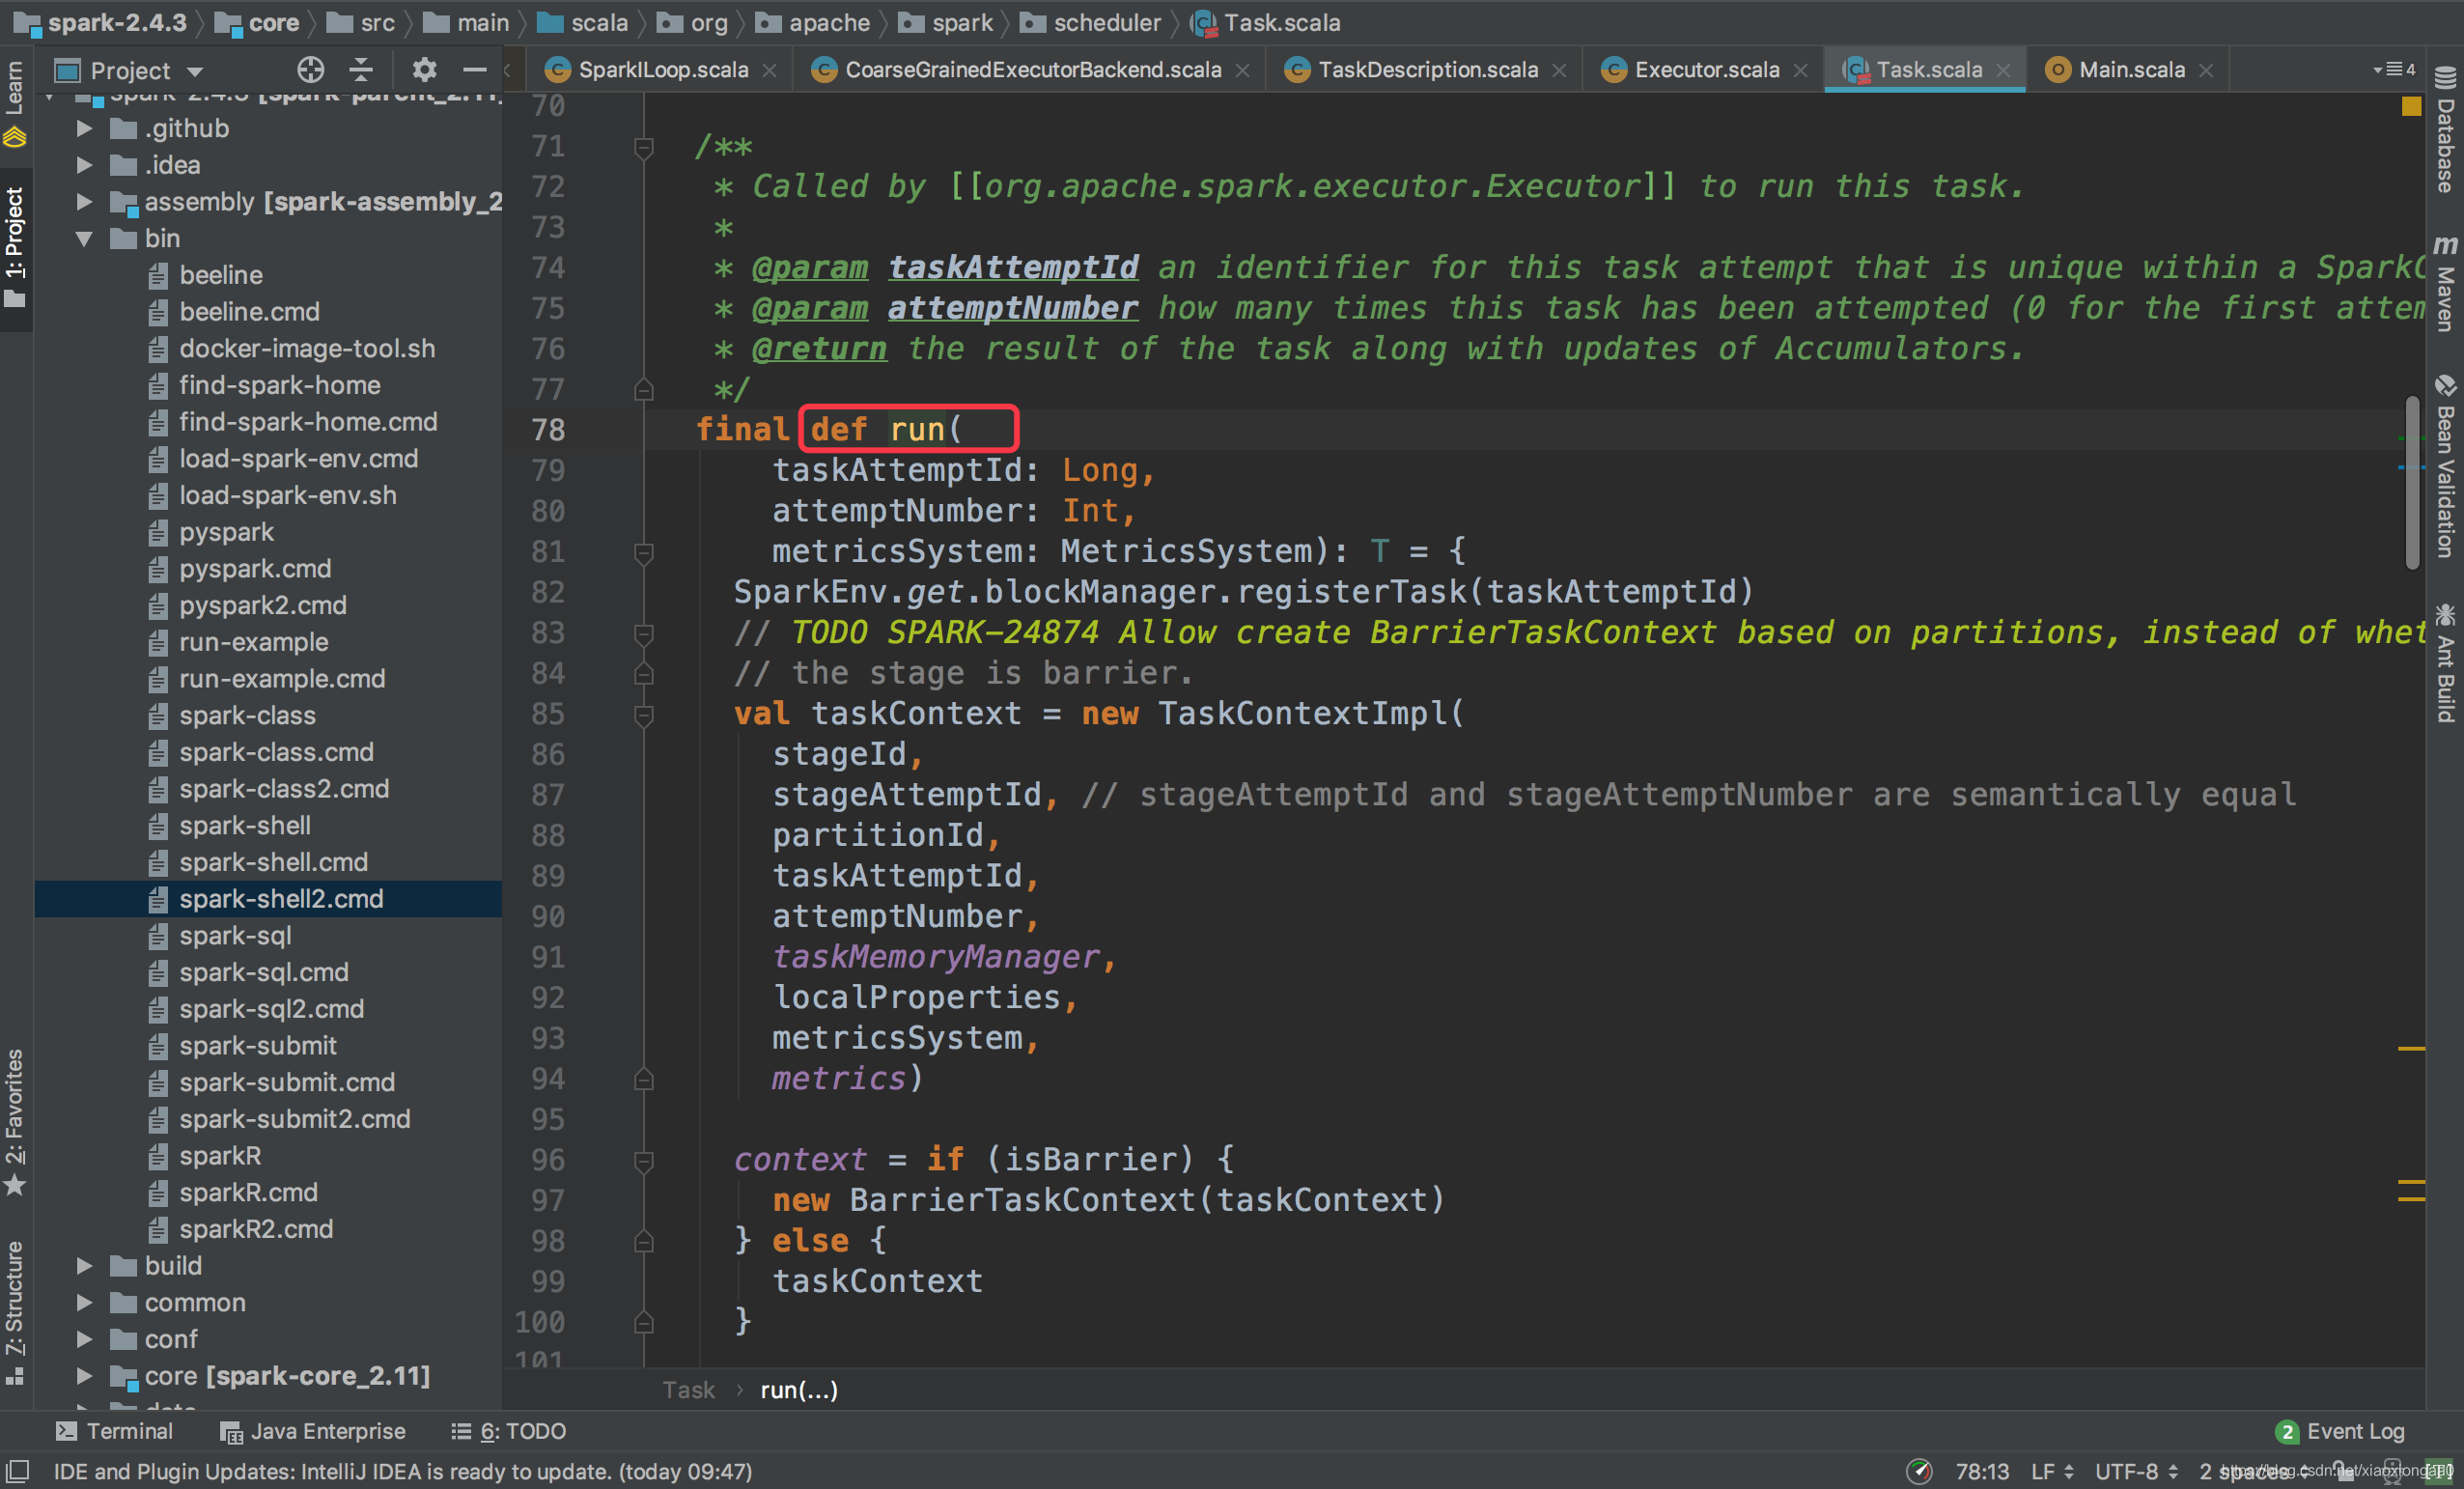The width and height of the screenshot is (2464, 1489).
Task: Show hidden tabs list dropdown
Action: coord(2394,69)
